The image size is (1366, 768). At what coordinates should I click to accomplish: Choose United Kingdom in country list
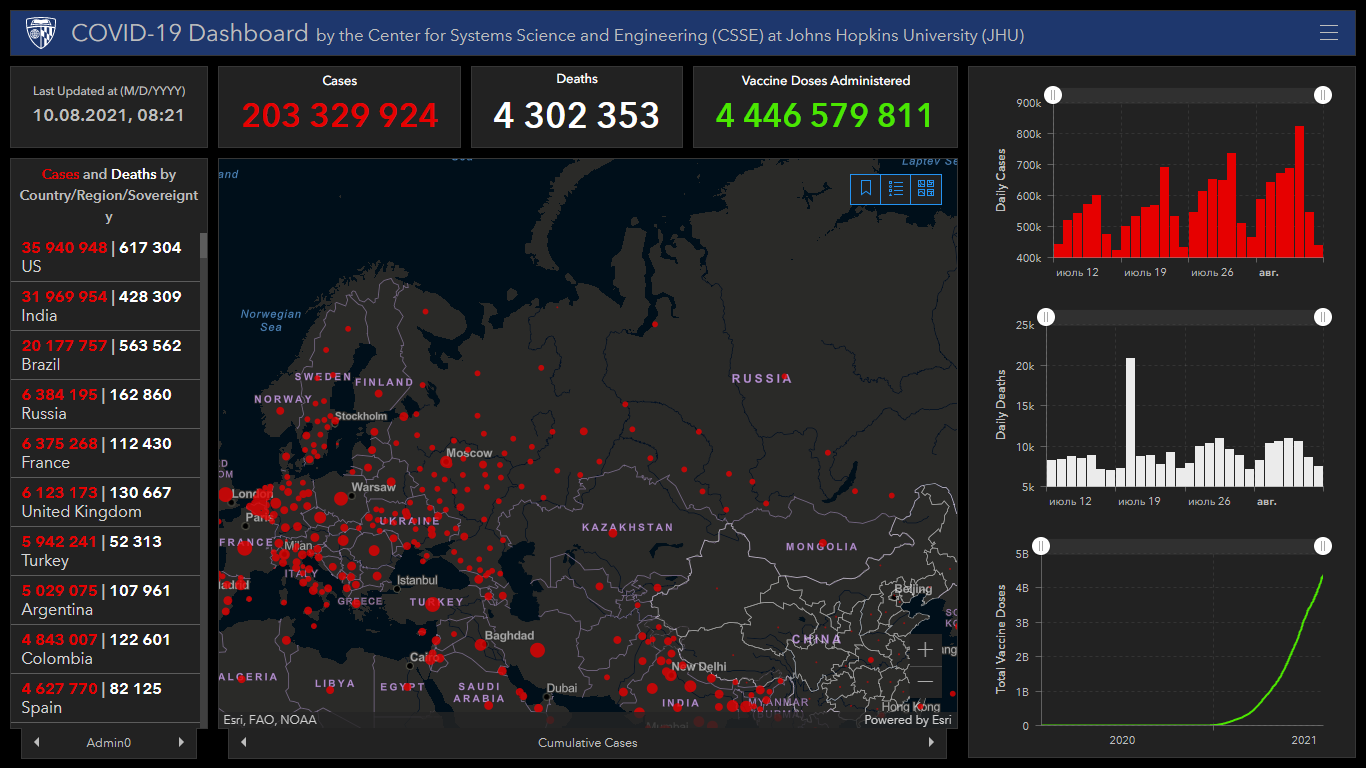[x=105, y=502]
